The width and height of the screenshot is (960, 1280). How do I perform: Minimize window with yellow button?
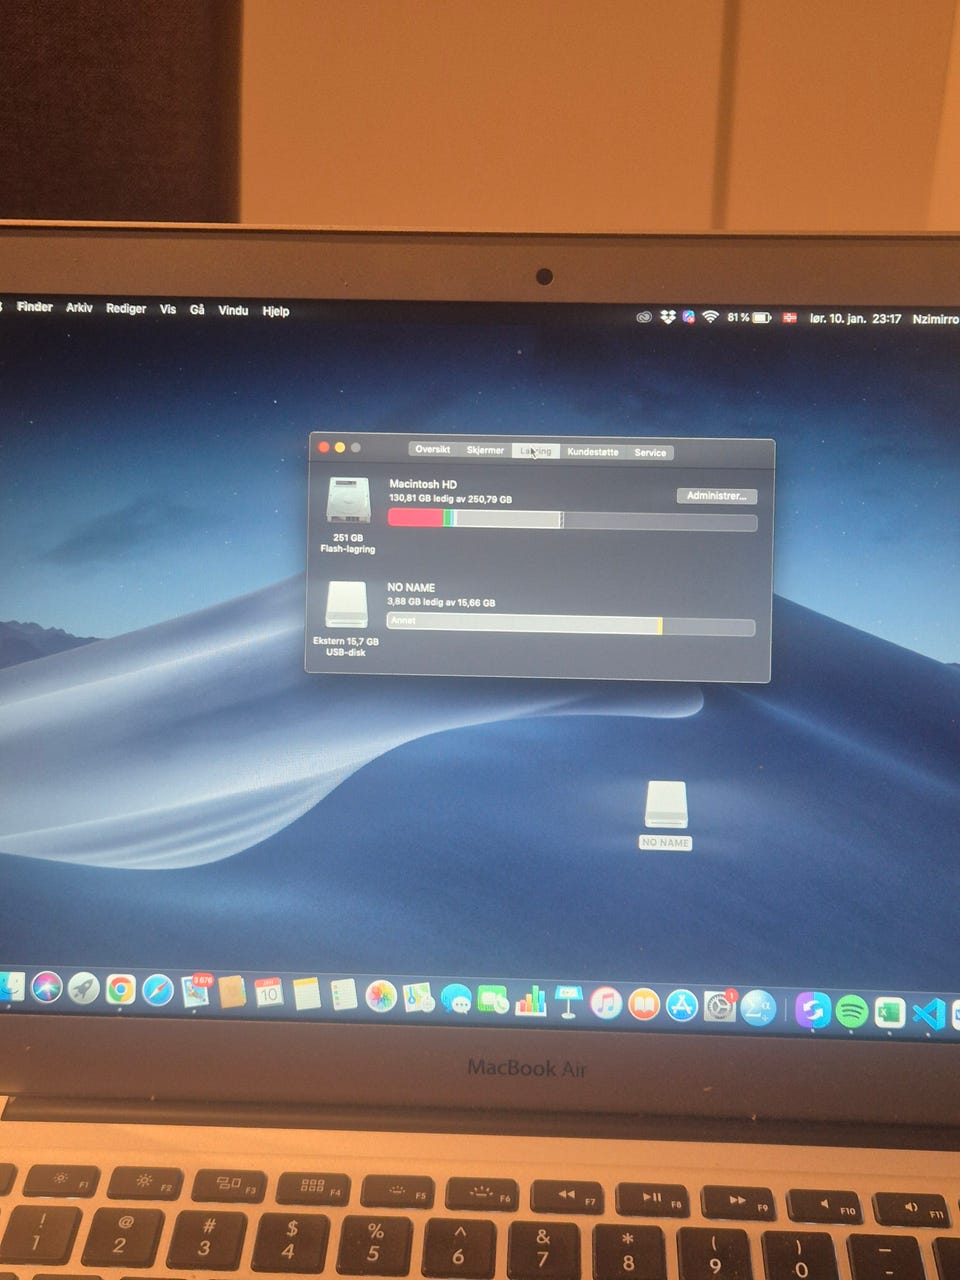pyautogui.click(x=340, y=447)
